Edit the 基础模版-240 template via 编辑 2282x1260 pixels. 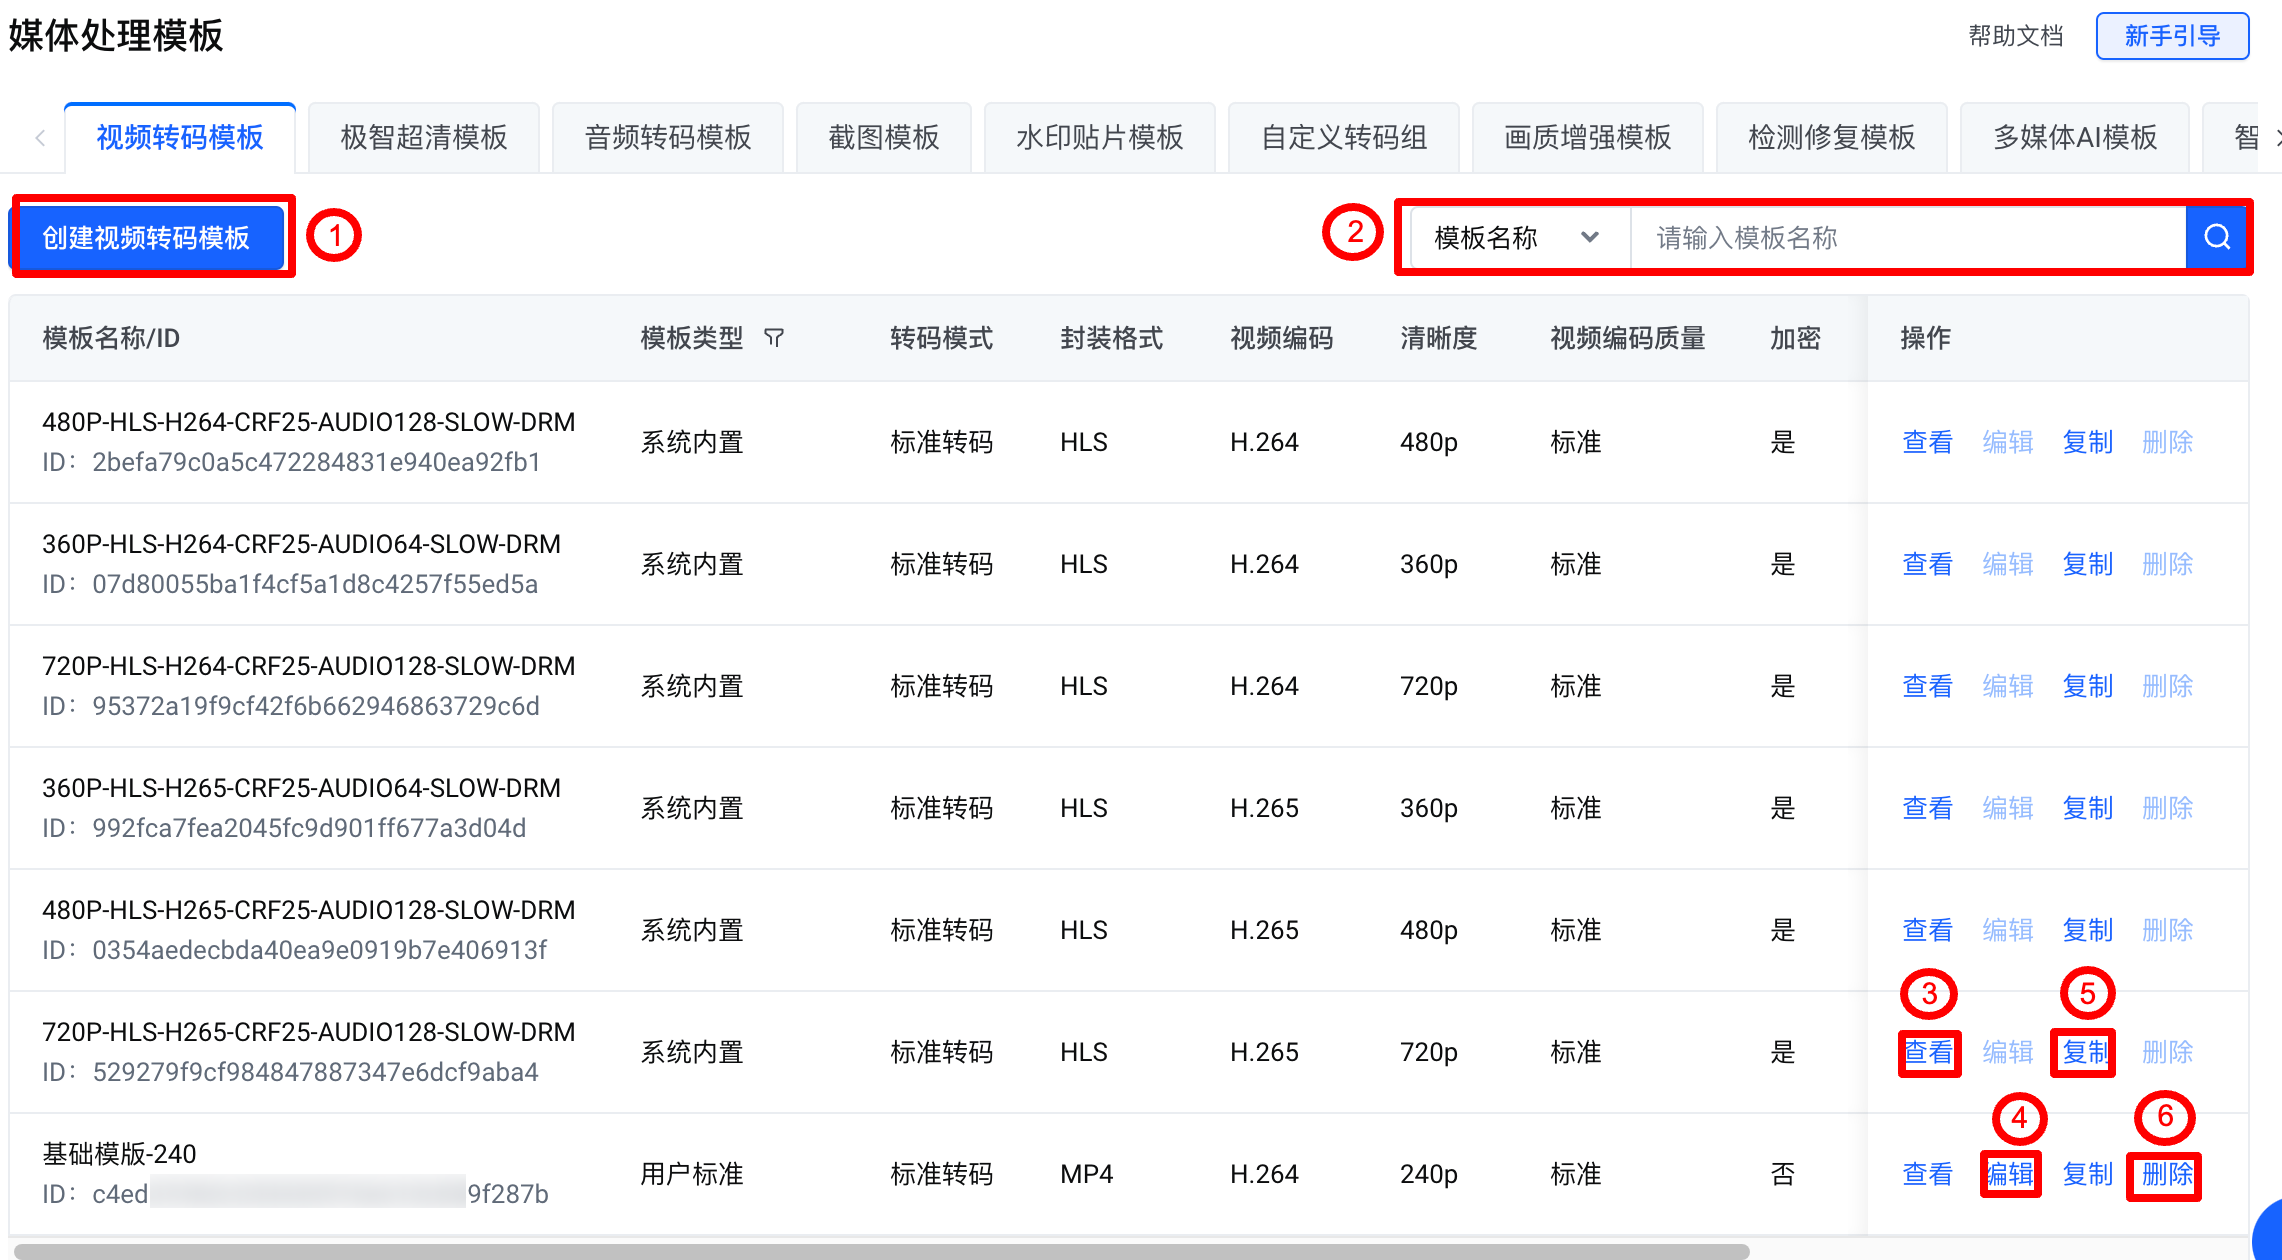coord(2007,1174)
